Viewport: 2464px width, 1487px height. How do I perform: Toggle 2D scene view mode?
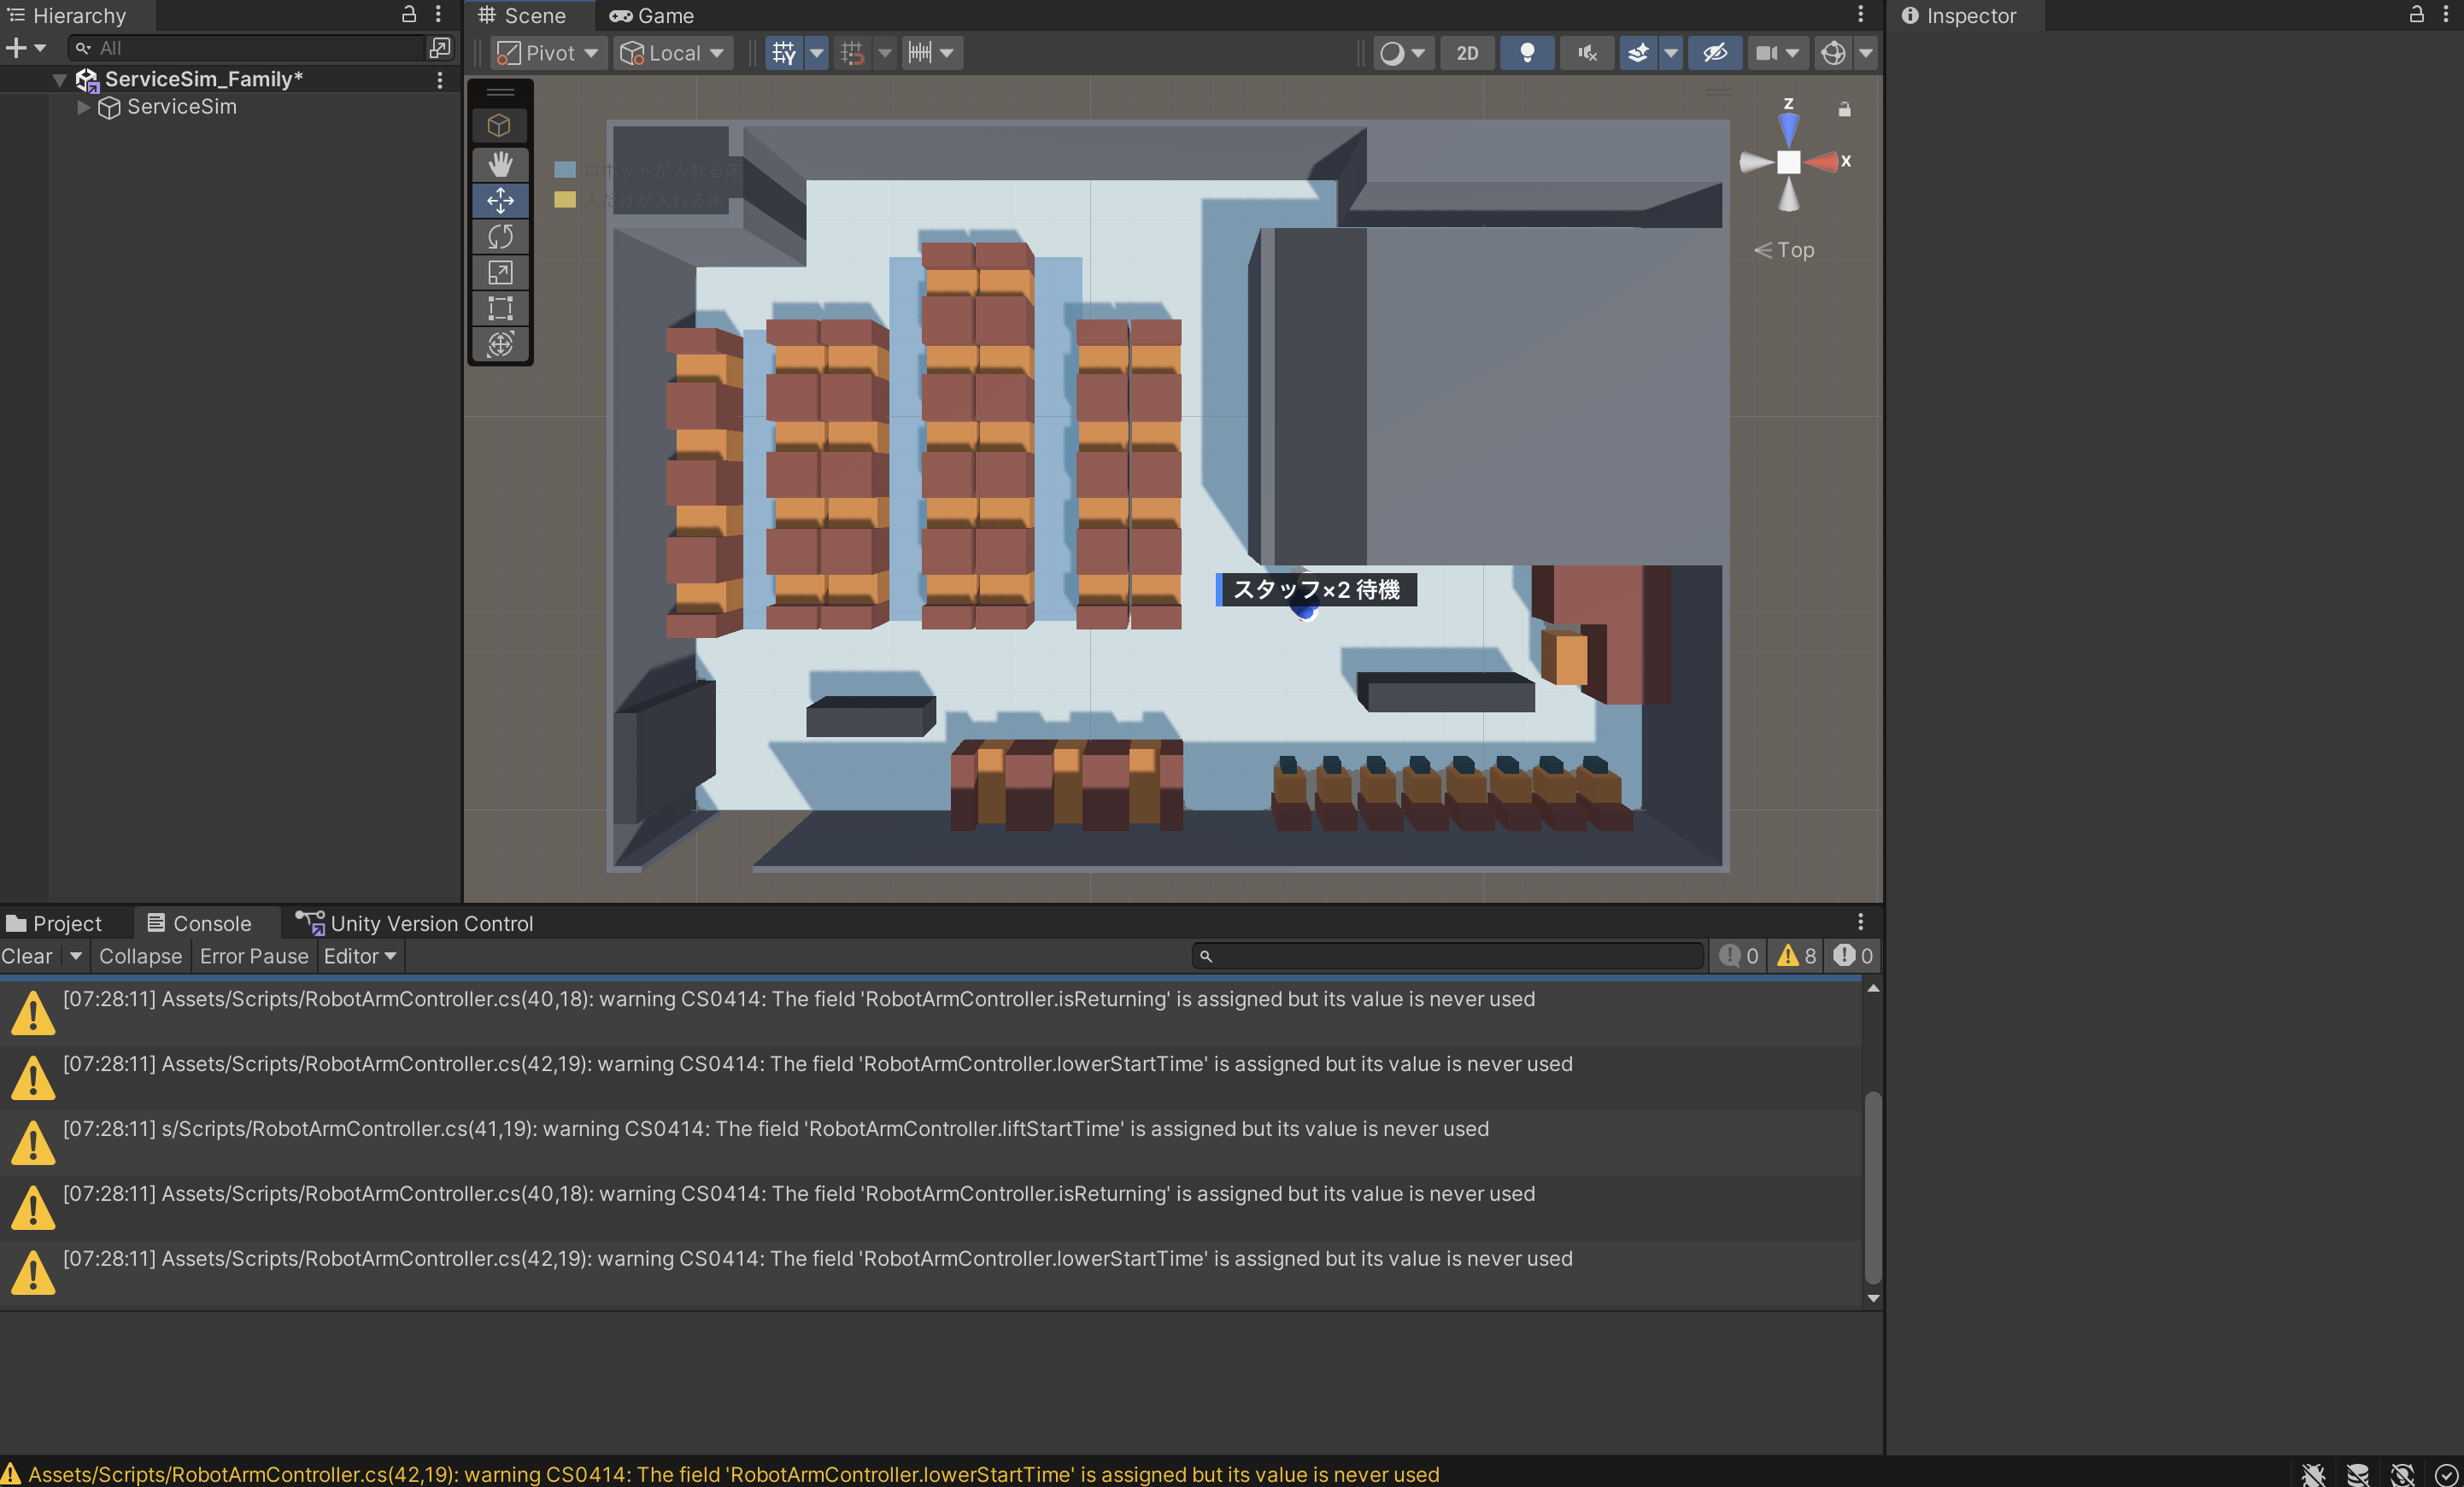(1467, 53)
